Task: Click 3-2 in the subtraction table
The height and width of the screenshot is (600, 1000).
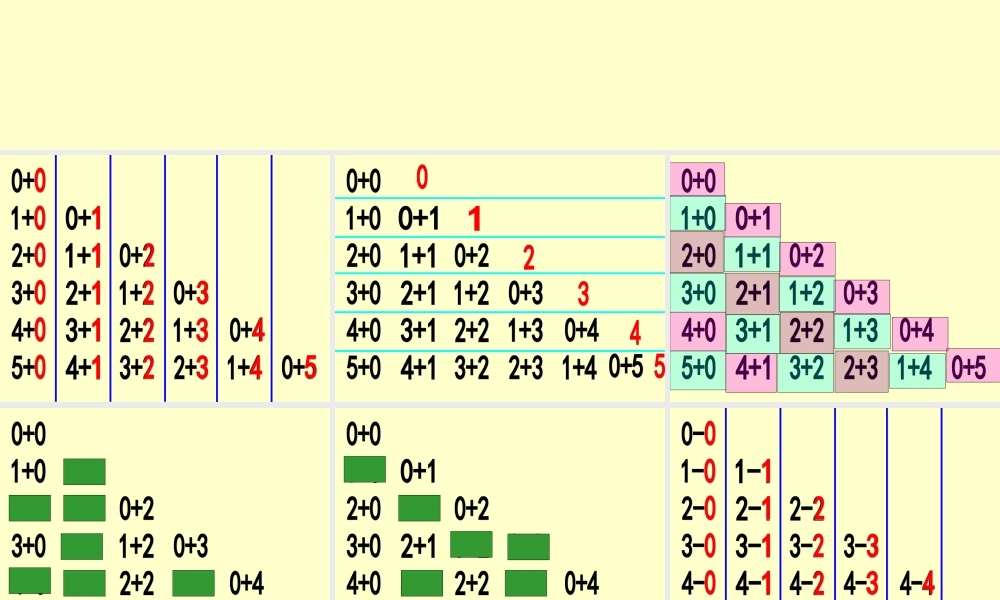Action: point(807,547)
